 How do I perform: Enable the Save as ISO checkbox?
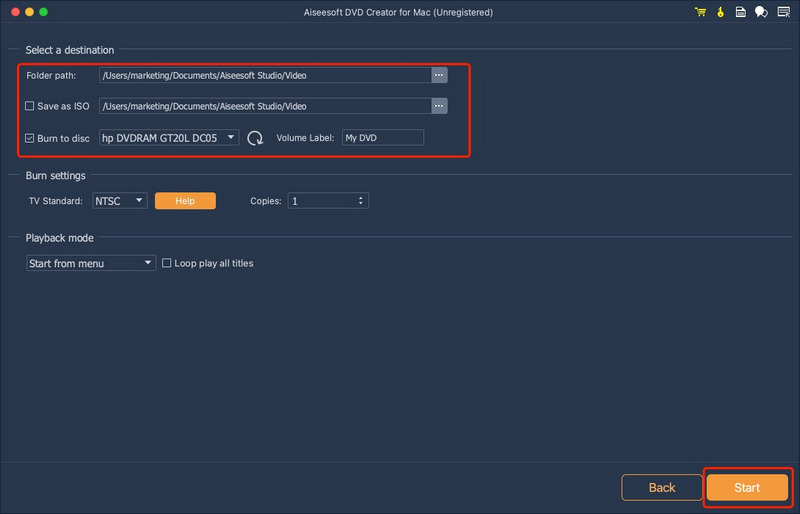click(x=30, y=106)
